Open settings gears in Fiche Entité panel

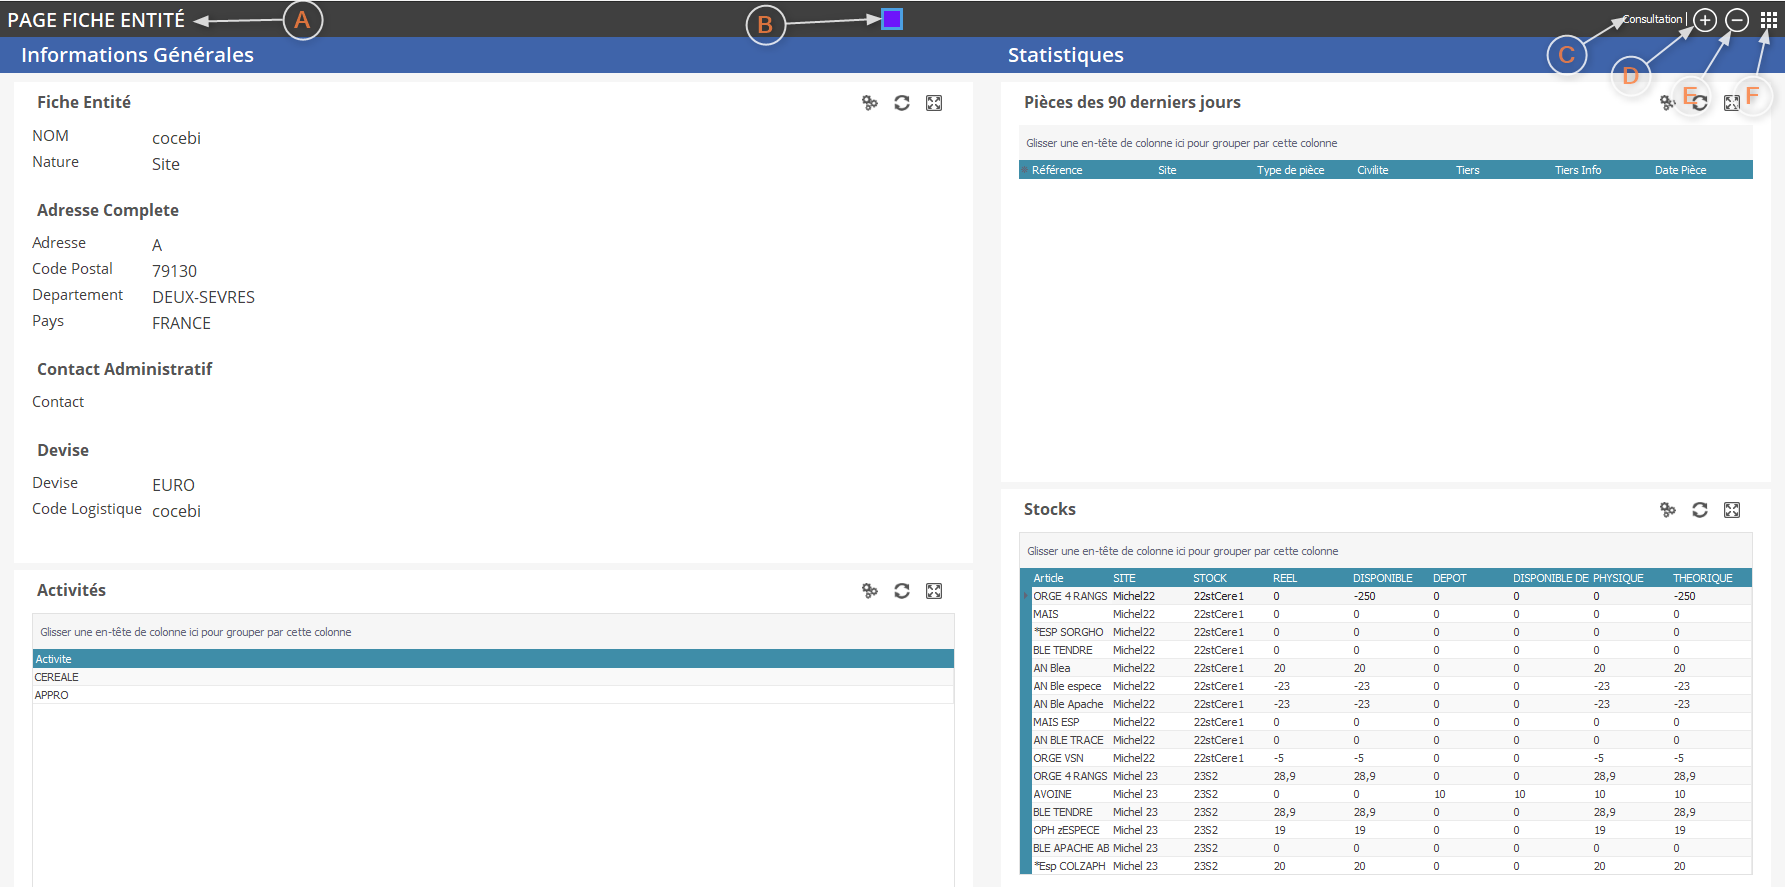(870, 103)
